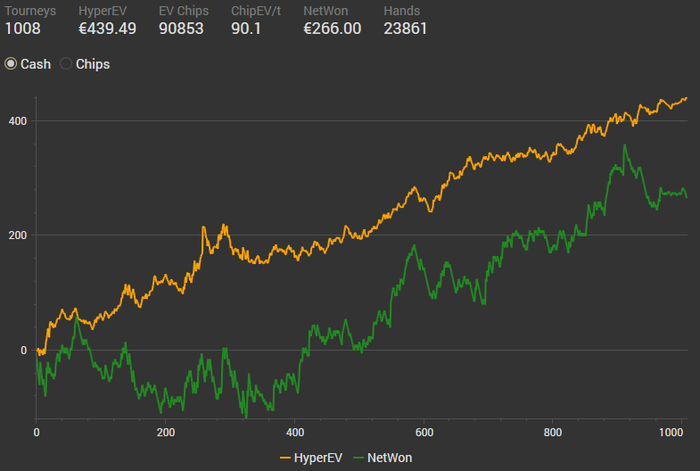Toggle the NetWon legend entry

tap(383, 458)
